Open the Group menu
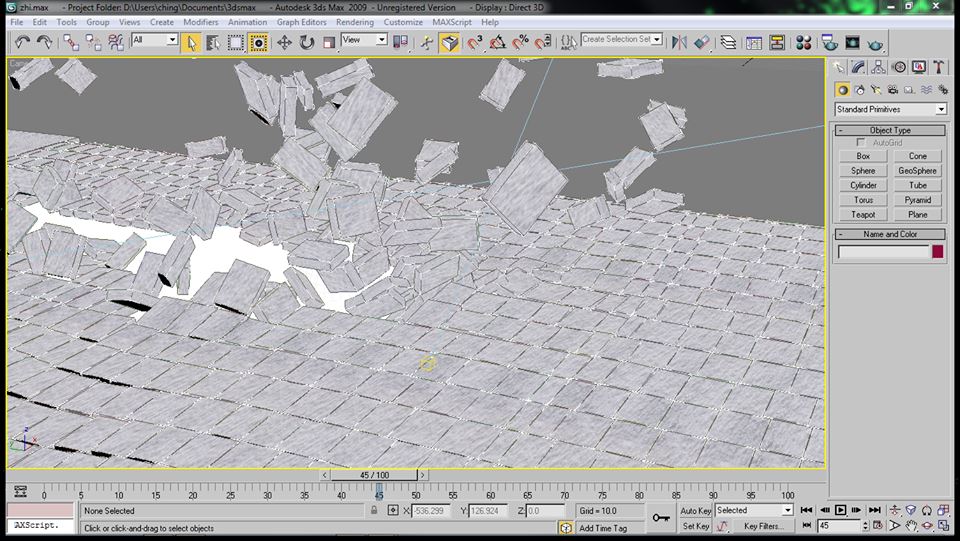This screenshot has height=541, width=960. 97,22
